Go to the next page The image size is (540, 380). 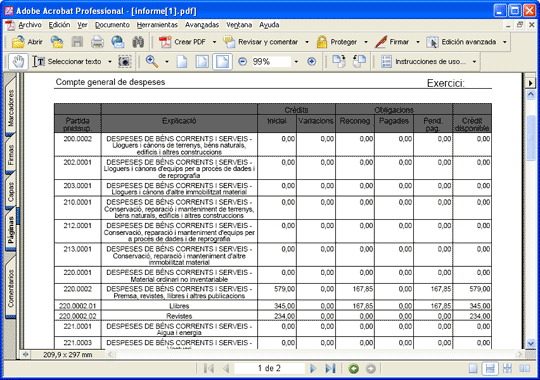313,369
